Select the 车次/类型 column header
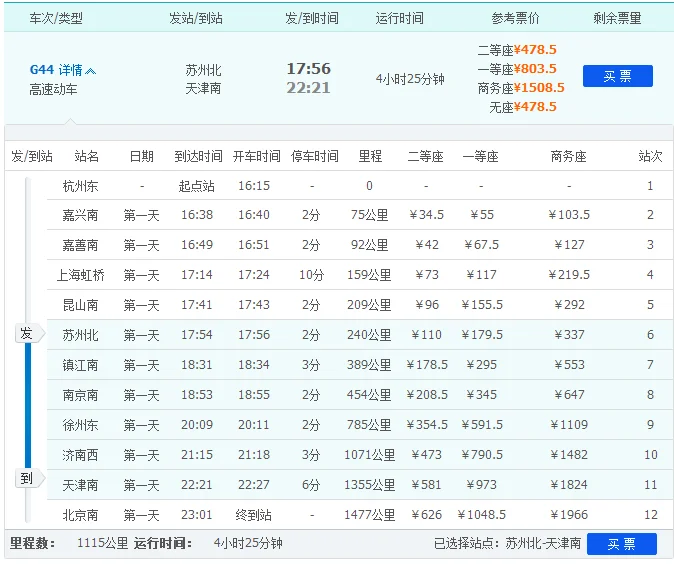This screenshot has width=674, height=564. pyautogui.click(x=57, y=18)
